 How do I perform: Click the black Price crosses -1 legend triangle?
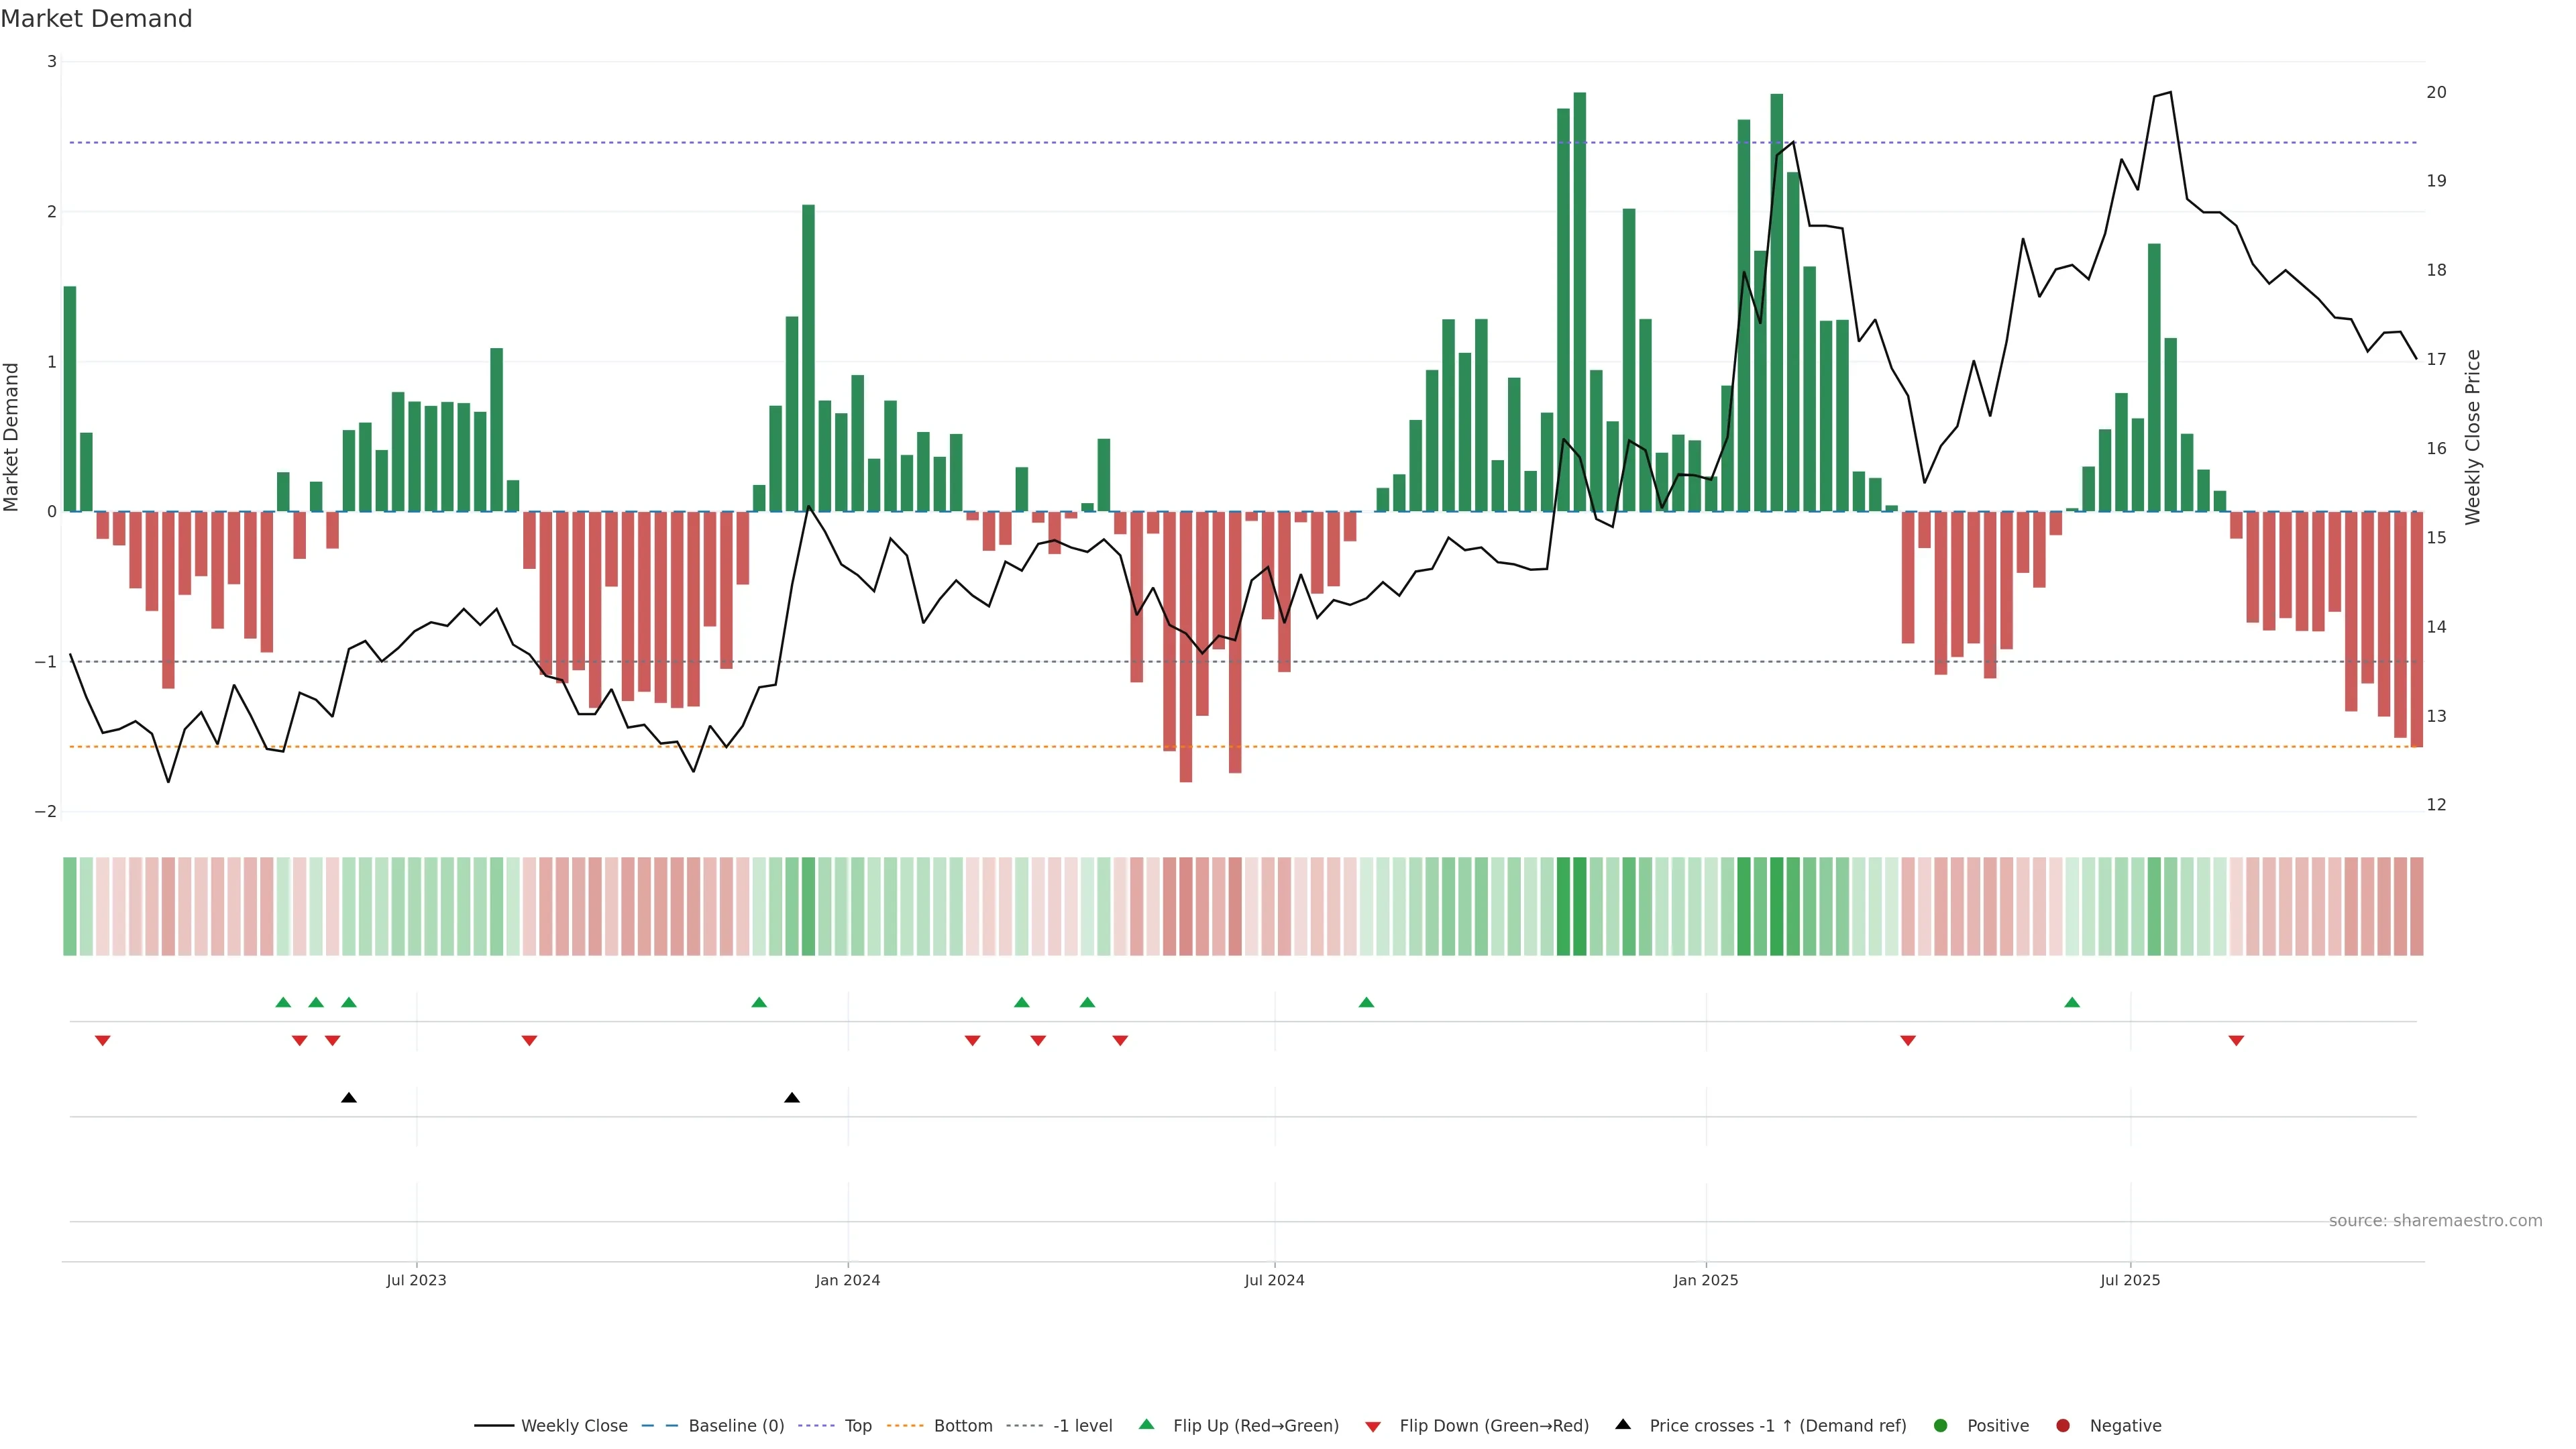[x=1623, y=1424]
